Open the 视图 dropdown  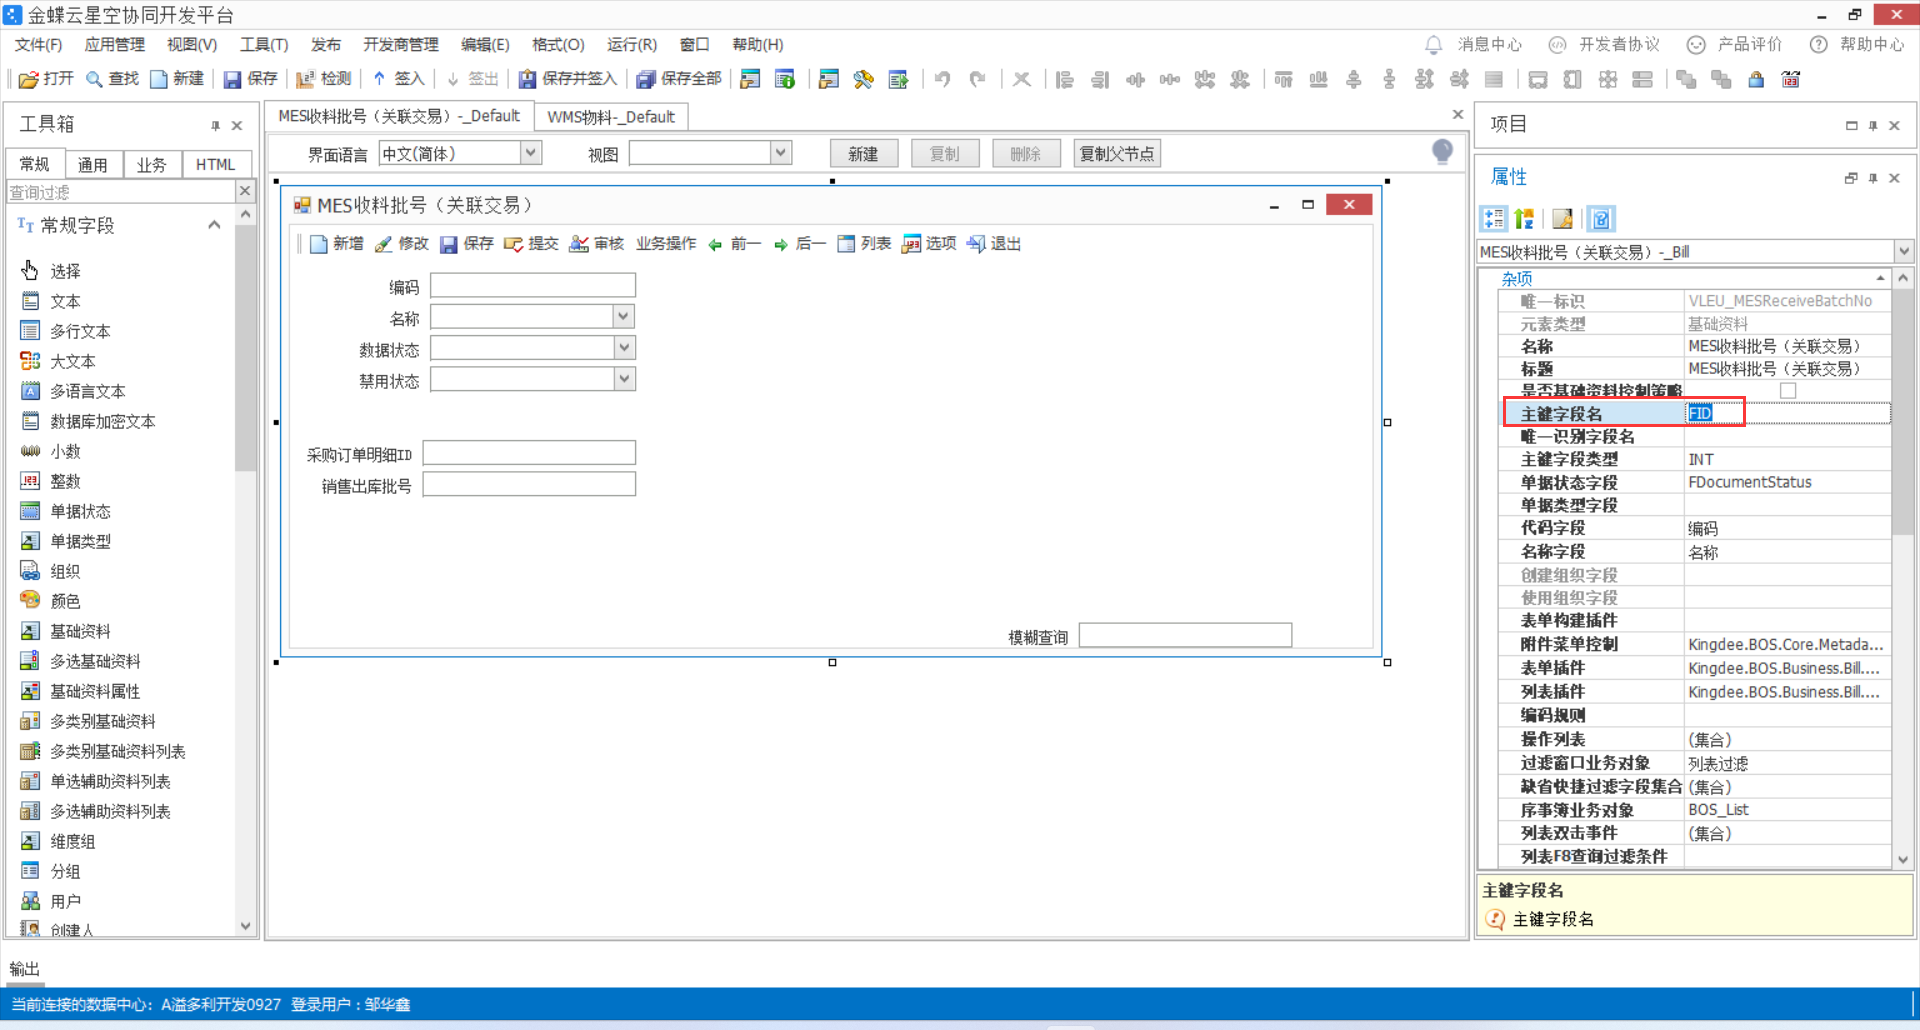[781, 153]
